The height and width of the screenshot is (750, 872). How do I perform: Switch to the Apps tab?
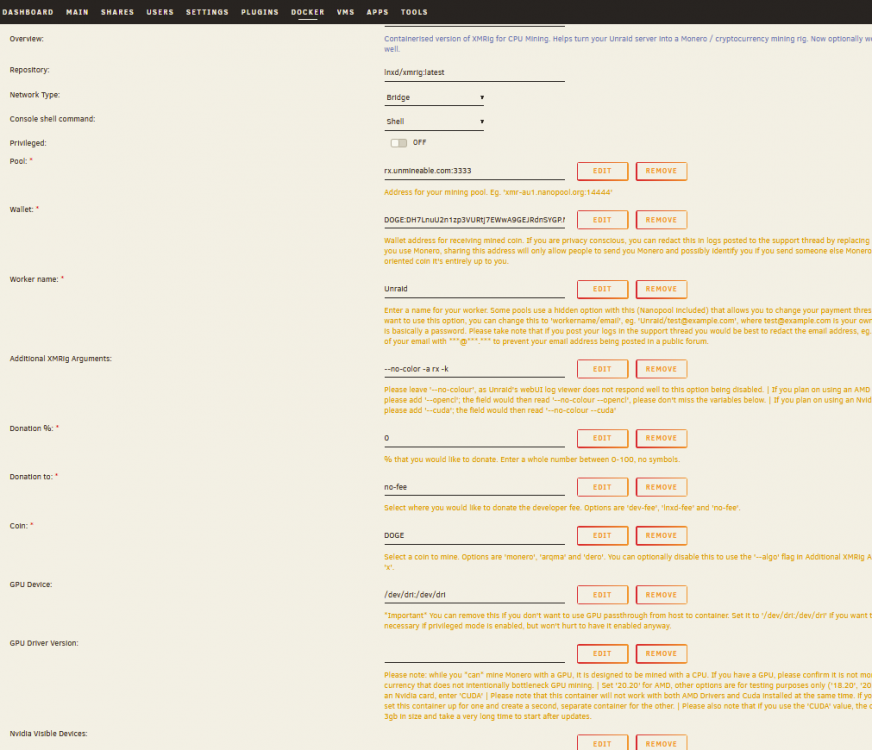coord(378,12)
